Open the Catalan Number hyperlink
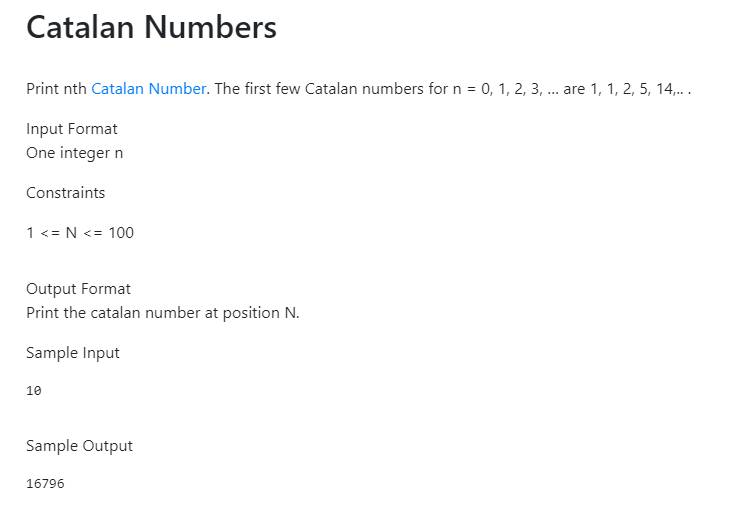Screen dimensions: 738x513 click(148, 89)
